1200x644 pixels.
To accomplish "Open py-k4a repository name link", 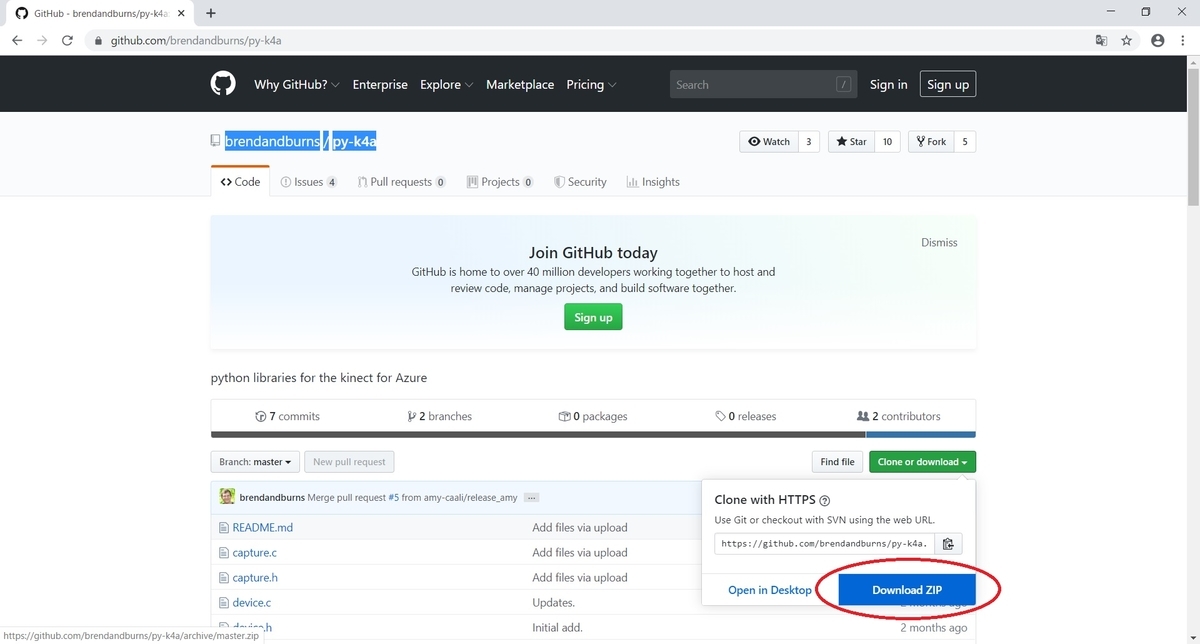I will coord(354,141).
